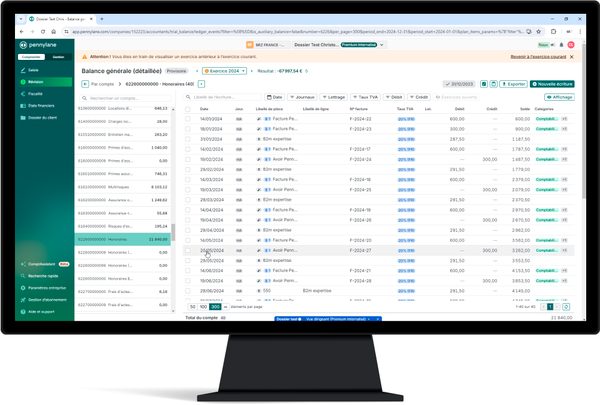The image size is (600, 405).
Task: Click the F-2024-22 invoice number cell
Action: [360, 119]
